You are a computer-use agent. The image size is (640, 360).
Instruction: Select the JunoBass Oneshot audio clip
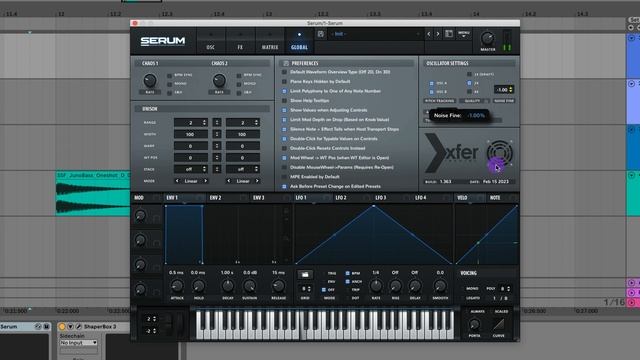(93, 193)
